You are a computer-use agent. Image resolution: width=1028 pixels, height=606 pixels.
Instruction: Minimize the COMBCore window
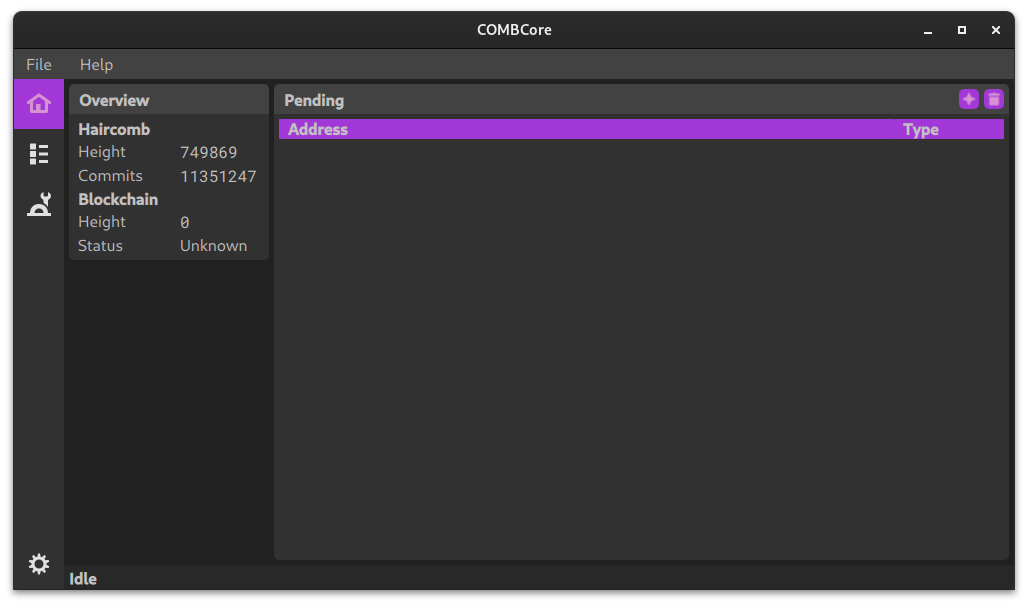coord(928,30)
